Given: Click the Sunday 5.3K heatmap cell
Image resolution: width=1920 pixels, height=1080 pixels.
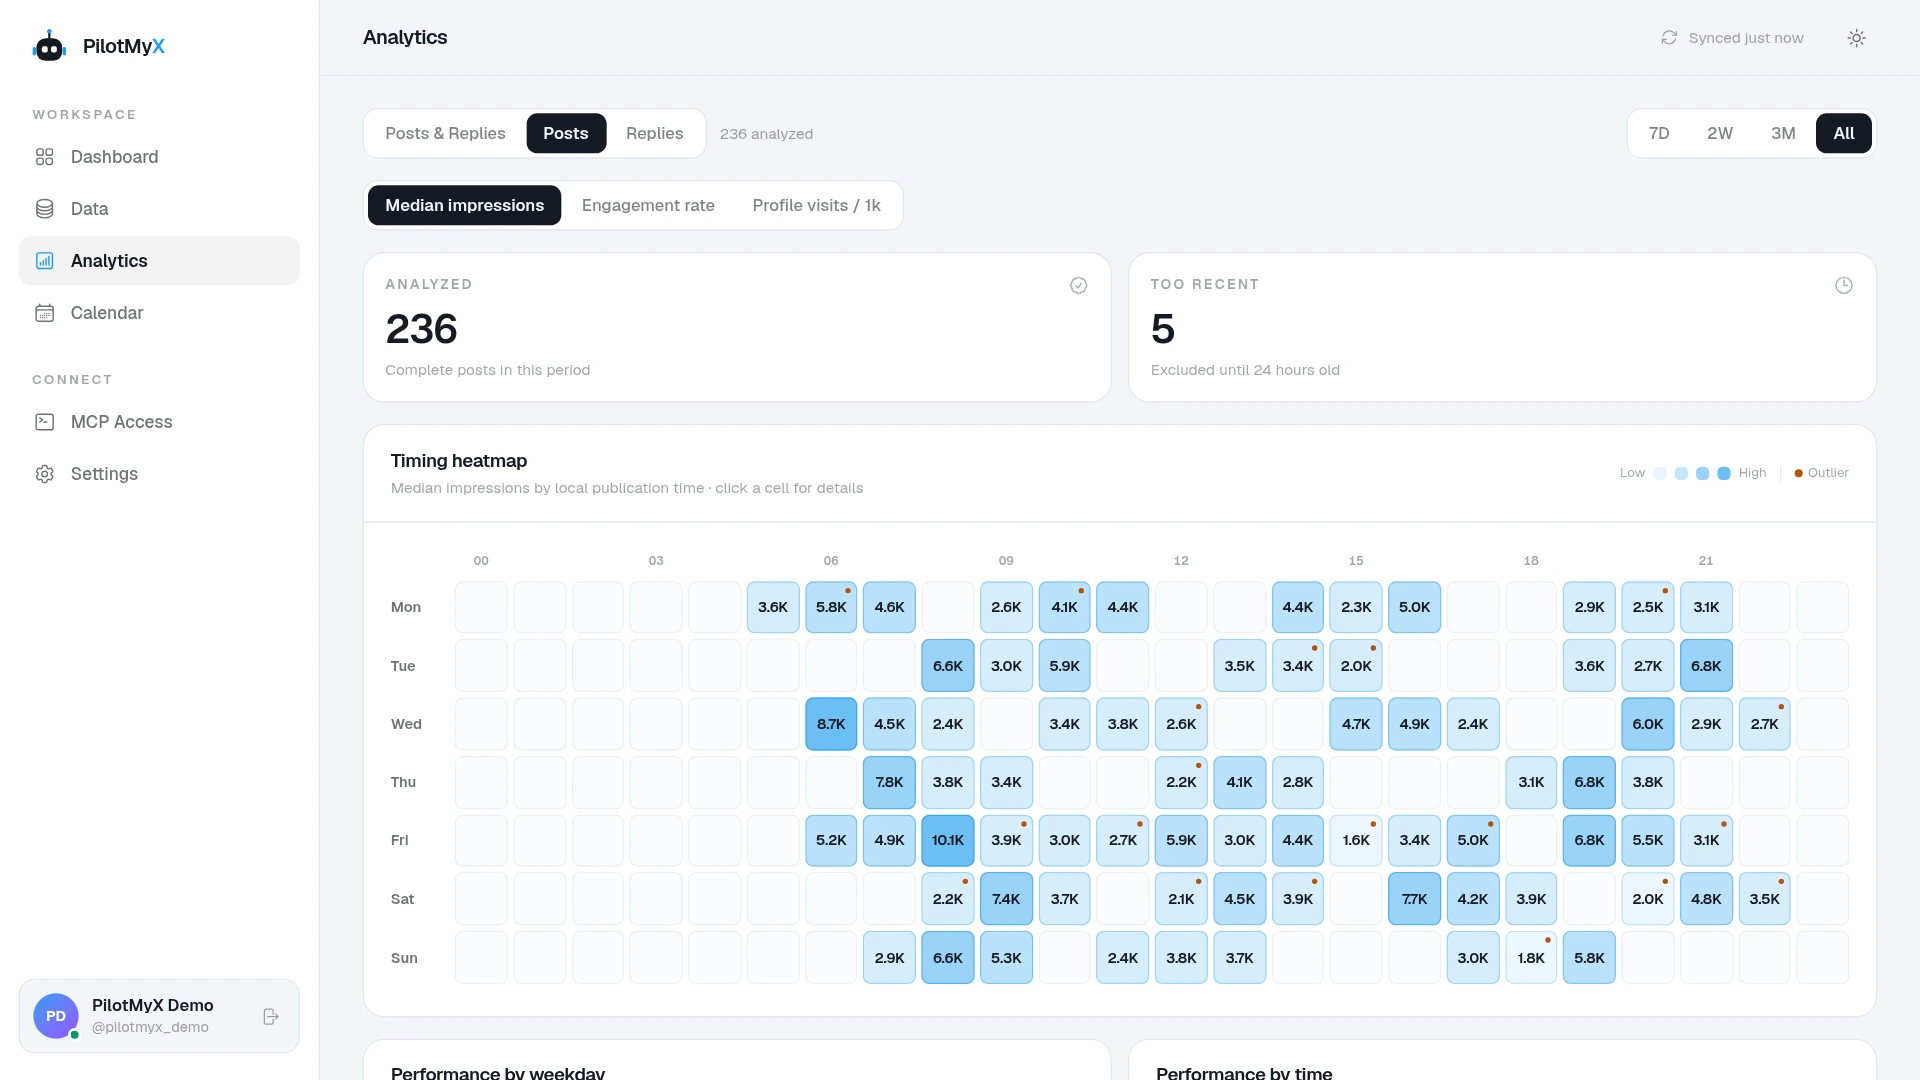Looking at the screenshot, I should coord(1006,958).
